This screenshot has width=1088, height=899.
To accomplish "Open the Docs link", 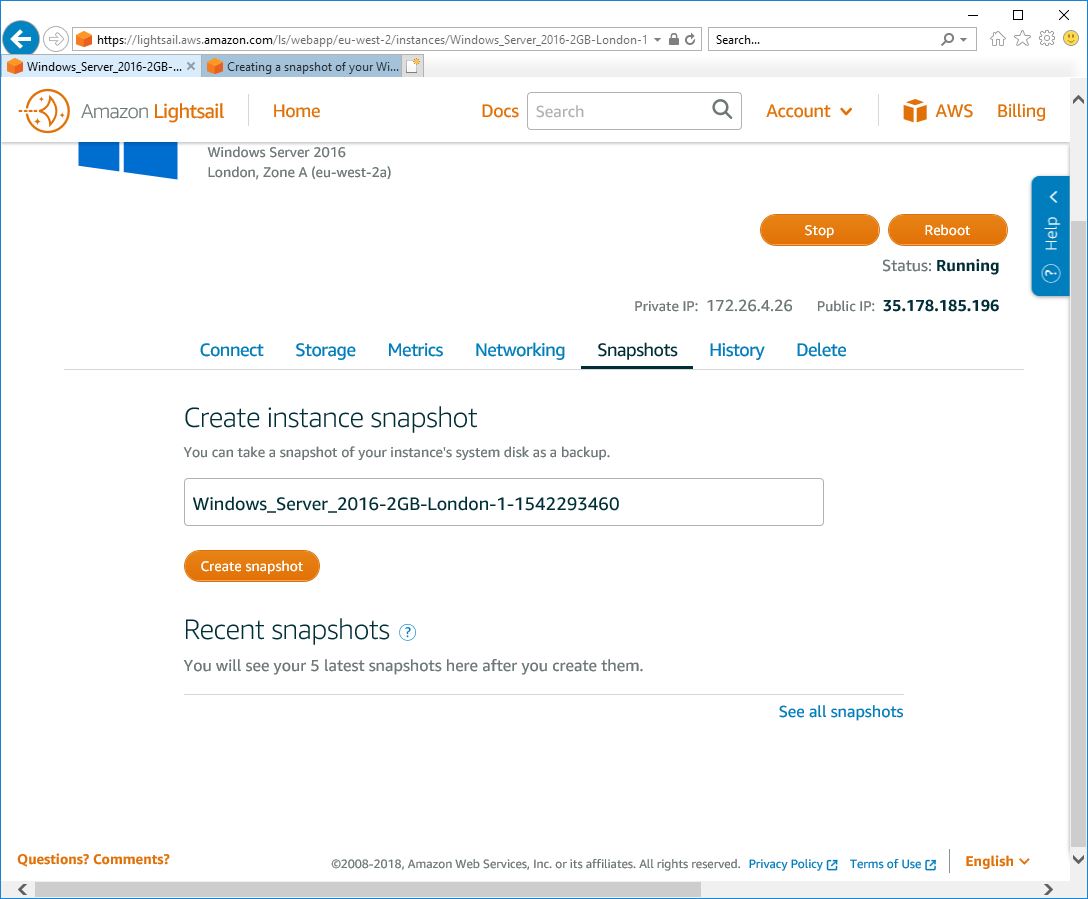I will tap(500, 111).
